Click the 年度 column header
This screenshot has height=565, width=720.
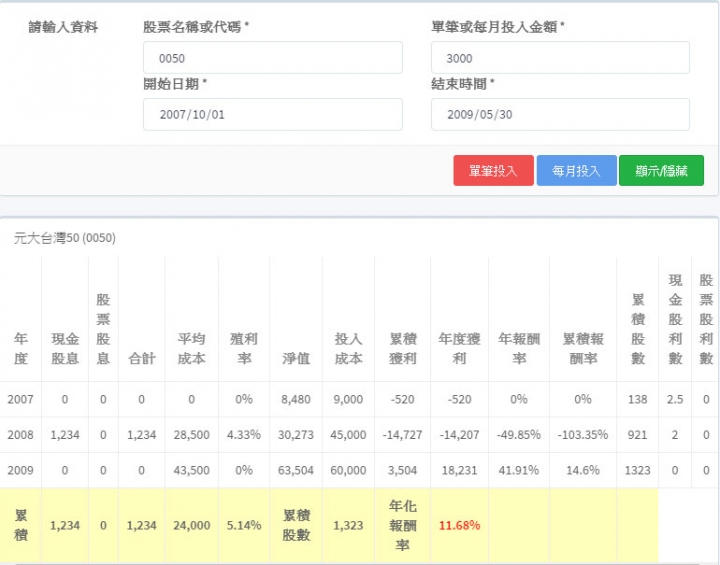(21, 349)
